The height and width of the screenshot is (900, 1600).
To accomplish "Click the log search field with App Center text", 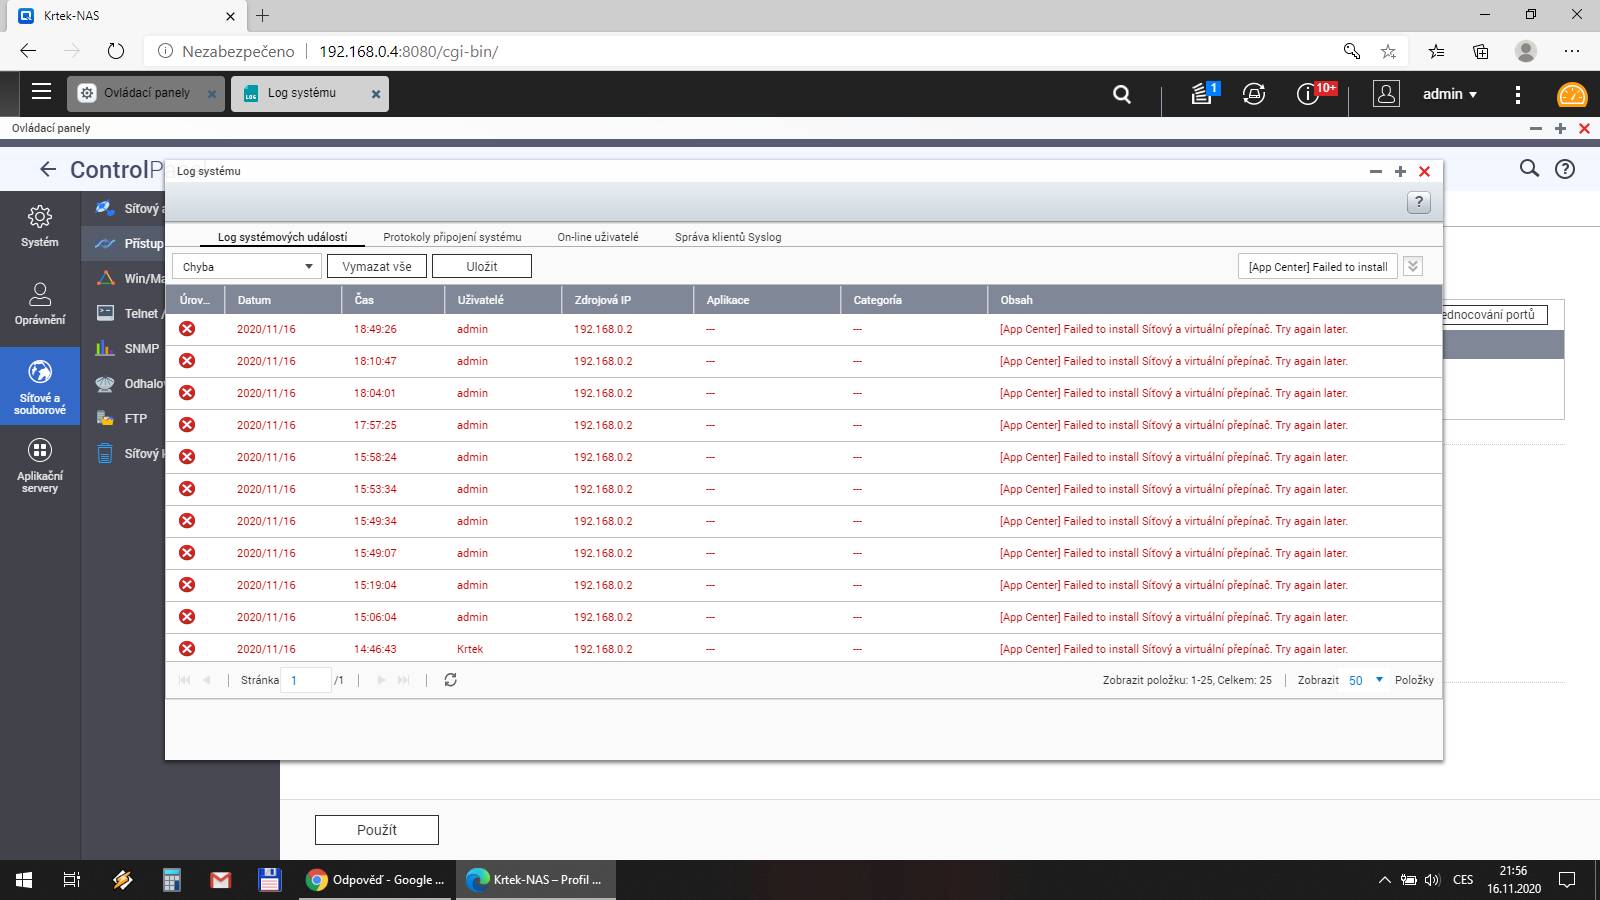I will pos(1317,266).
